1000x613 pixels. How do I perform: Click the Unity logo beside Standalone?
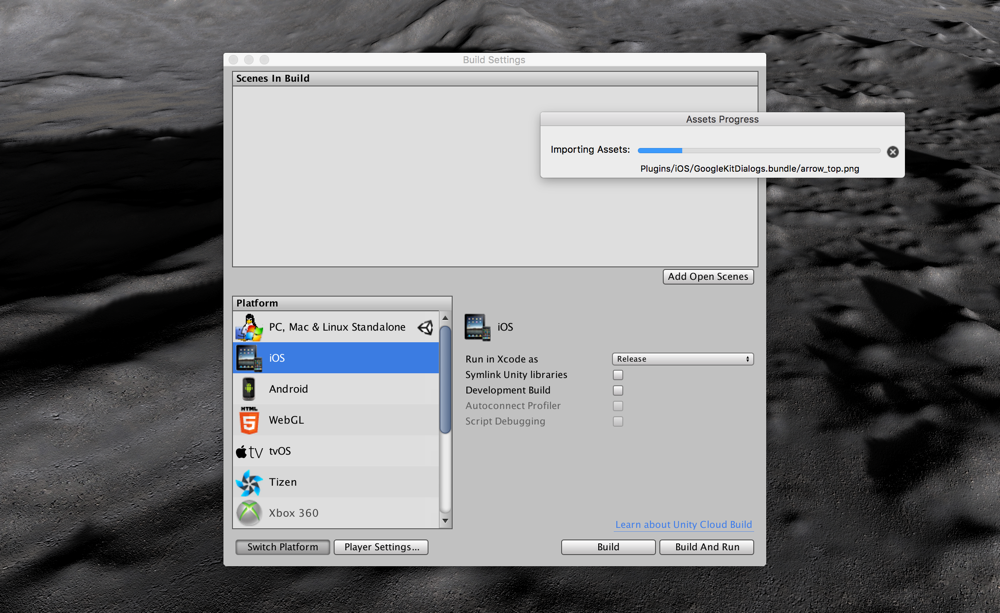pyautogui.click(x=425, y=327)
